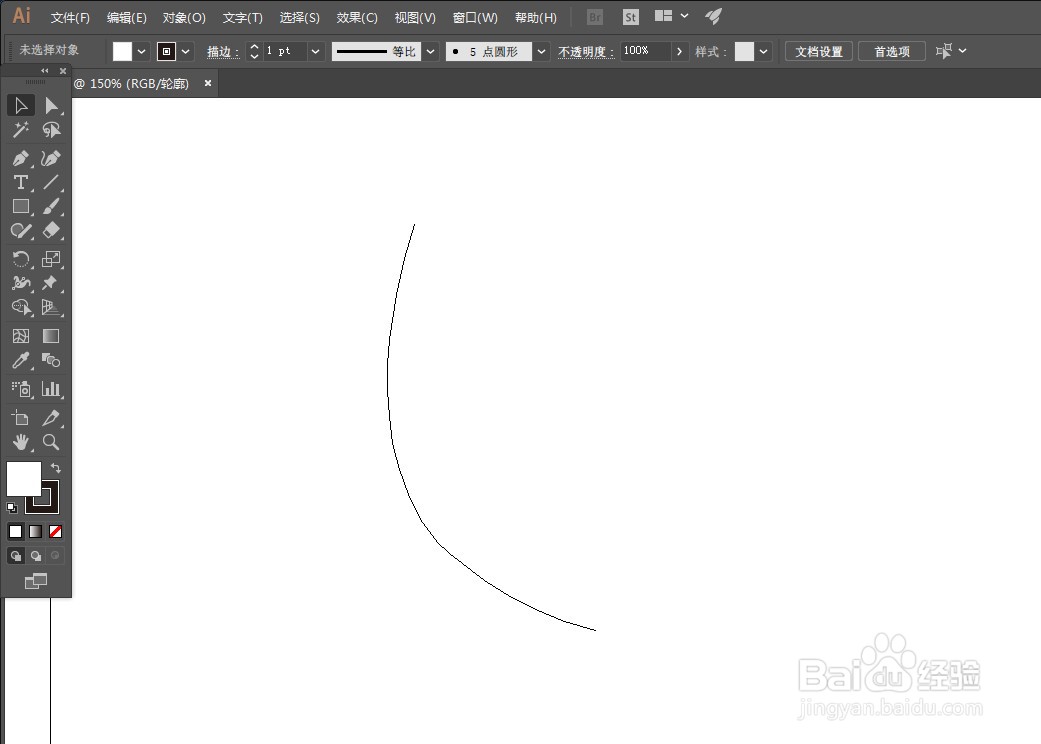The height and width of the screenshot is (744, 1041).
Task: Open the 文字(T) menu
Action: (x=242, y=18)
